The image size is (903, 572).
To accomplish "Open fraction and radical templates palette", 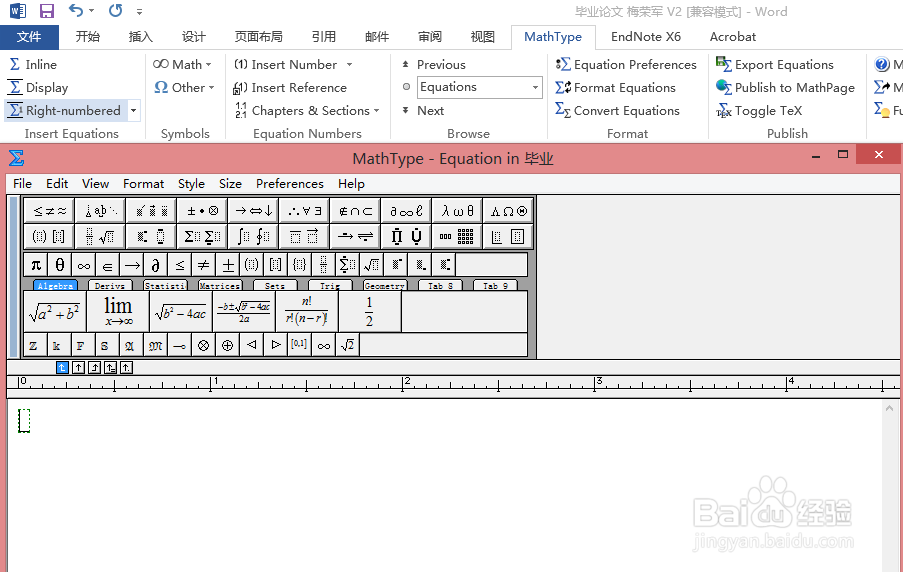I will [x=100, y=236].
